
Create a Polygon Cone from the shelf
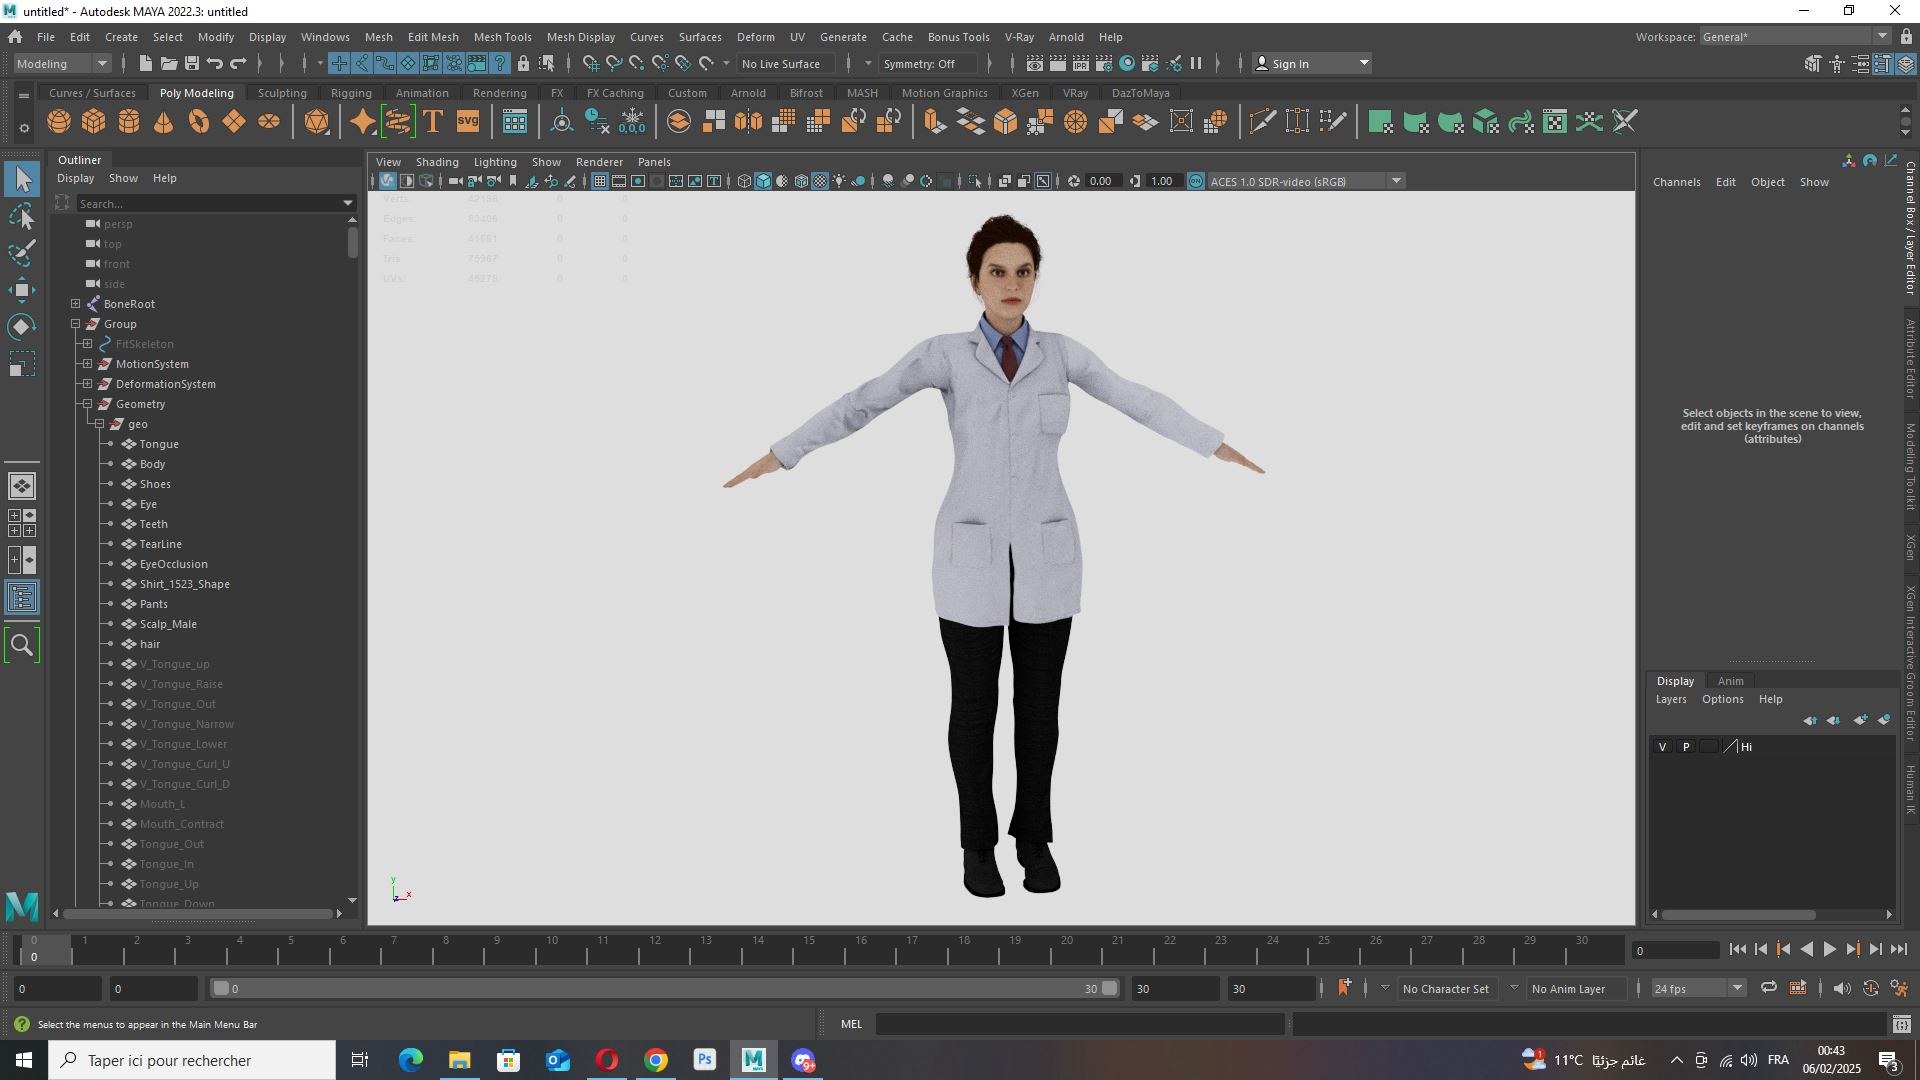[164, 122]
